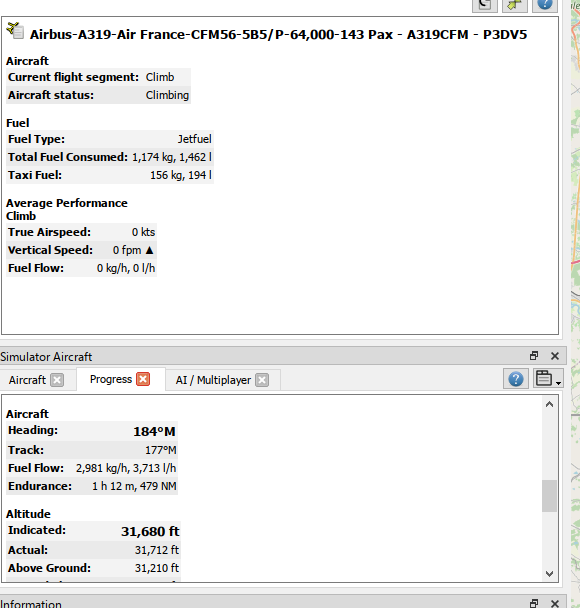The image size is (580, 608).
Task: Float the Simulator Aircraft dock window
Action: [x=534, y=356]
